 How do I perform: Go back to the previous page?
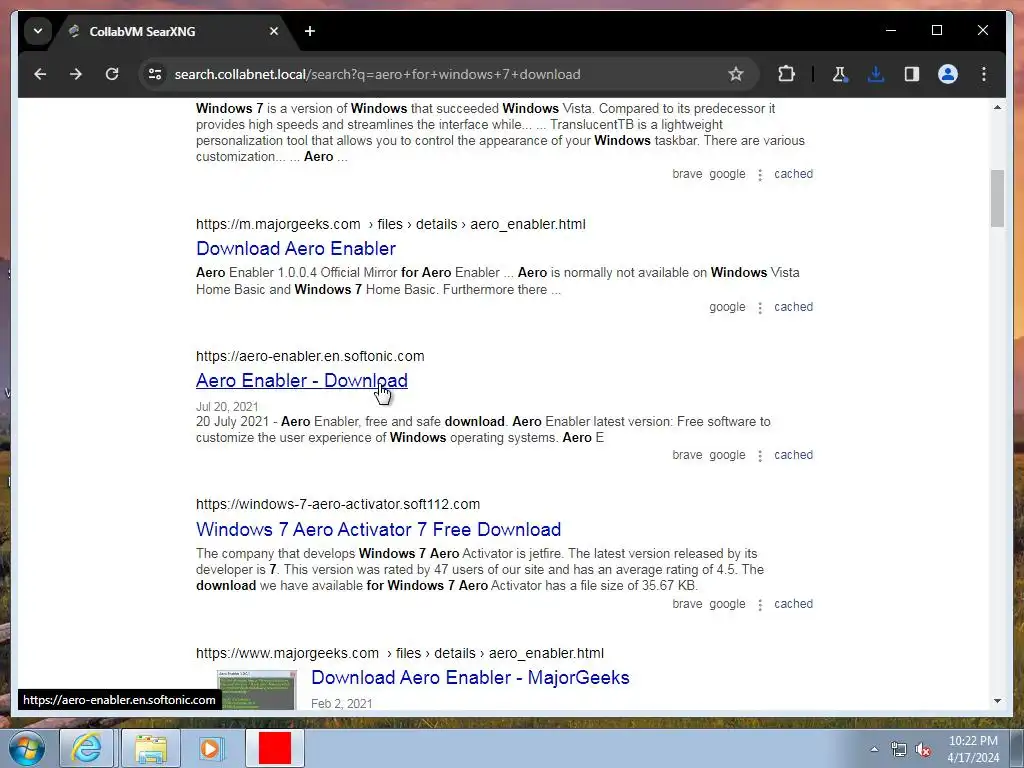40,74
